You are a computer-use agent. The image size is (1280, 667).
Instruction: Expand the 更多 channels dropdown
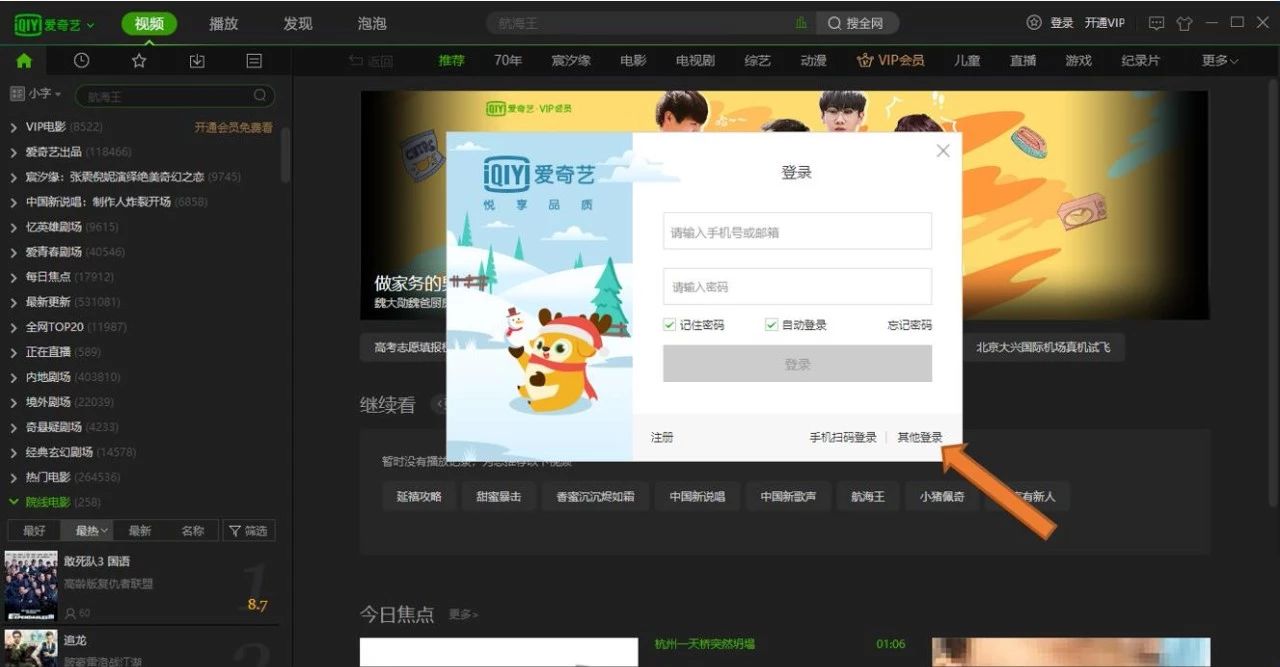(1220, 61)
